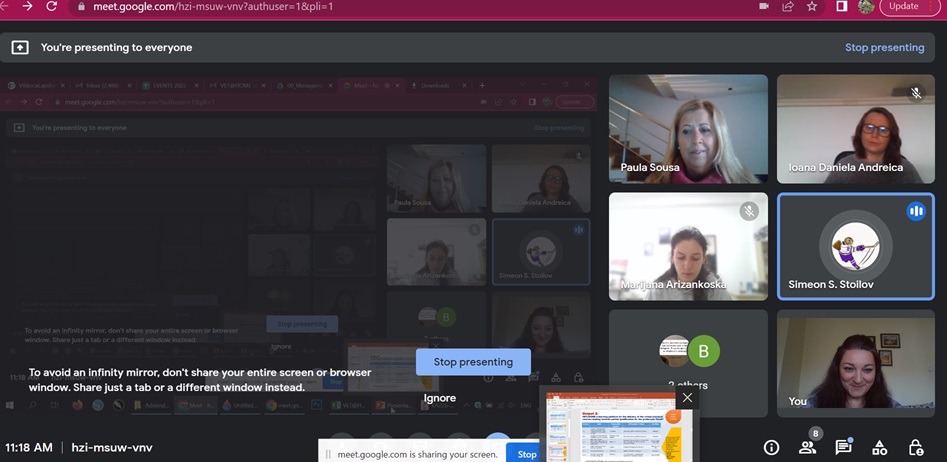Click Stop presenting in top banner
This screenshot has width=947, height=462.
[x=884, y=47]
